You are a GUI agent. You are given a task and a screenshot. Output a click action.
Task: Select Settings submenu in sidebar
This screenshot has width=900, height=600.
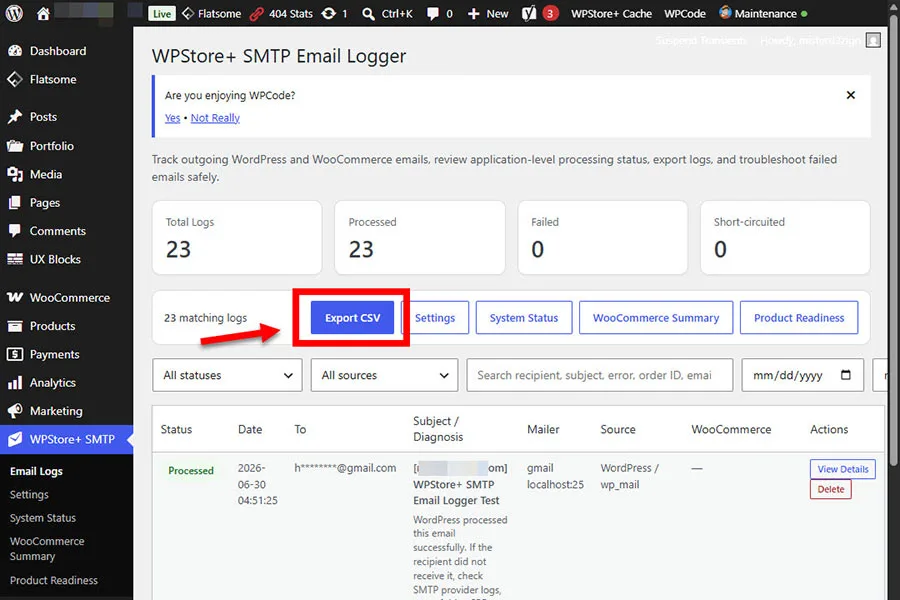[29, 494]
